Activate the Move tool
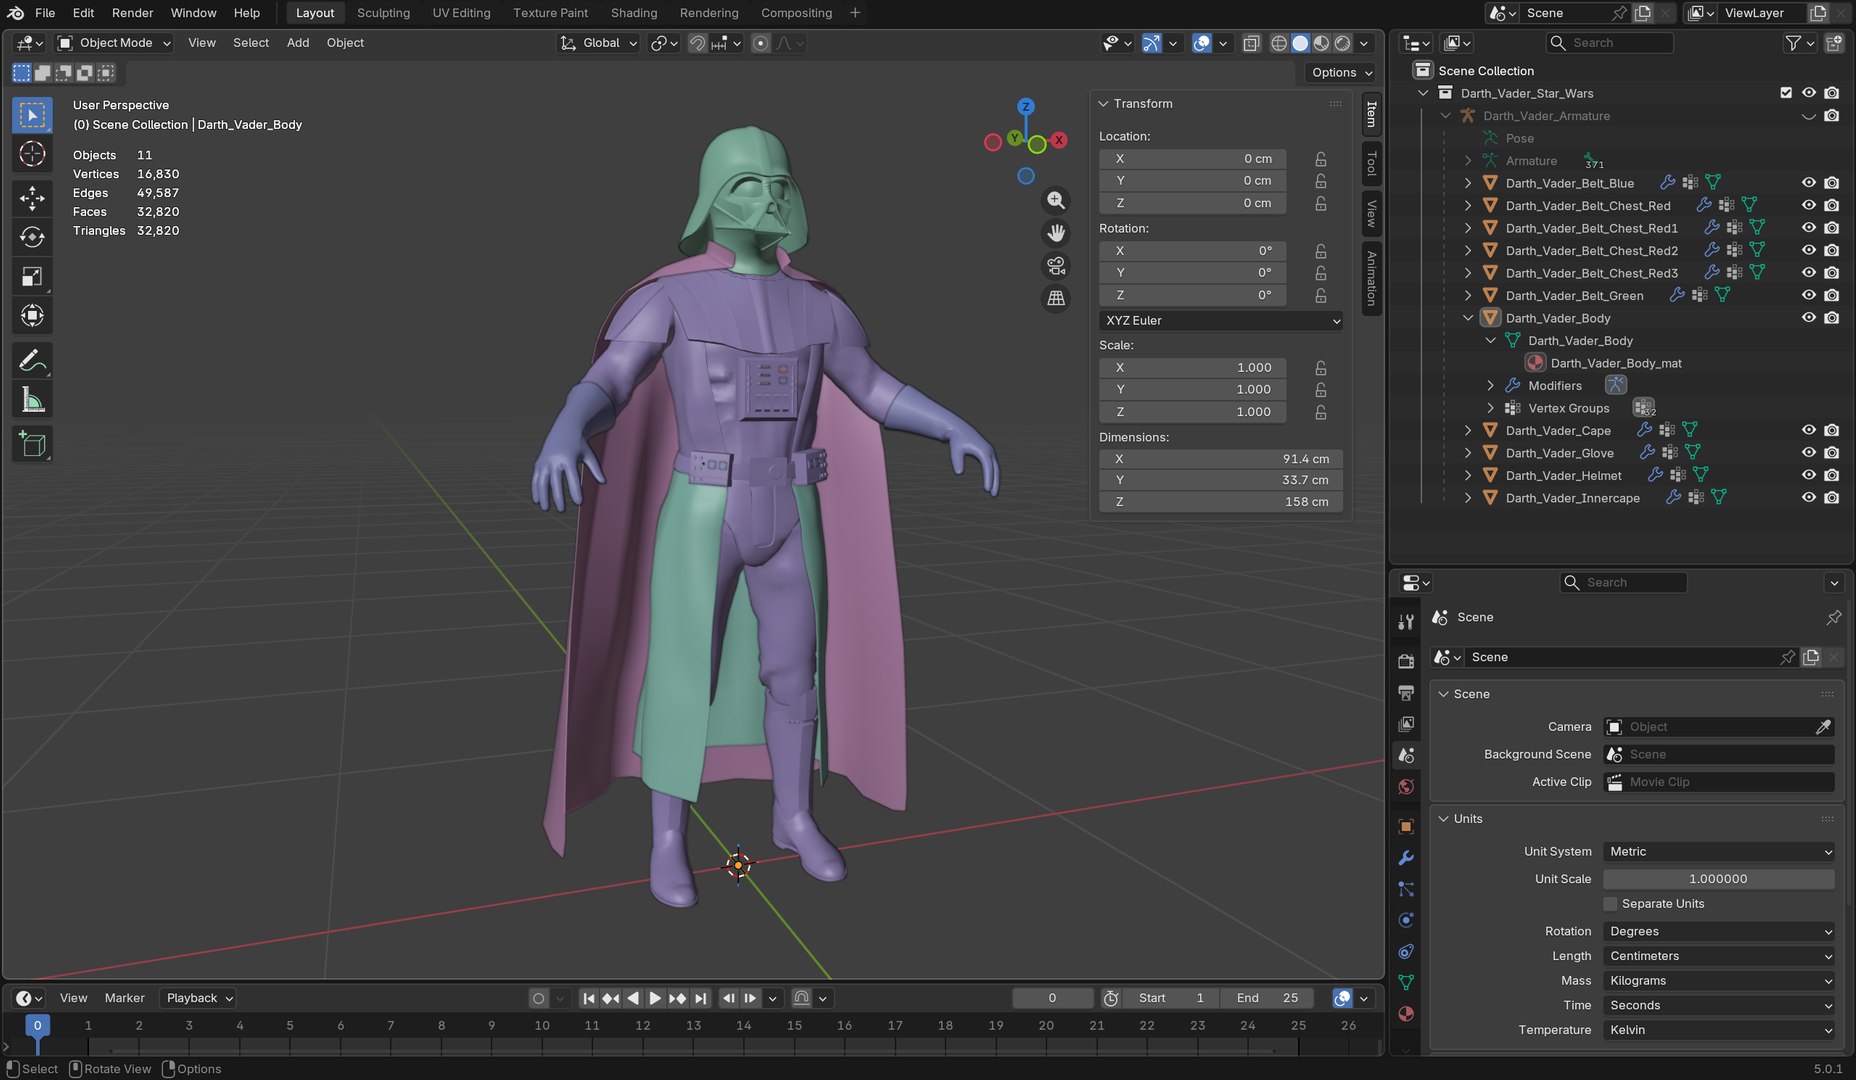The width and height of the screenshot is (1856, 1080). pyautogui.click(x=32, y=198)
